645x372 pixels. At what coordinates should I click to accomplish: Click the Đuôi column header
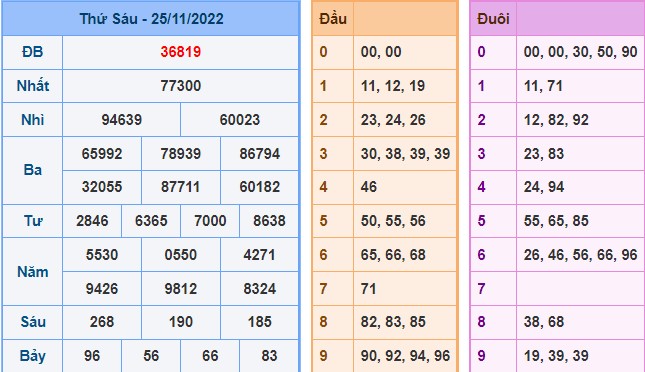click(493, 19)
